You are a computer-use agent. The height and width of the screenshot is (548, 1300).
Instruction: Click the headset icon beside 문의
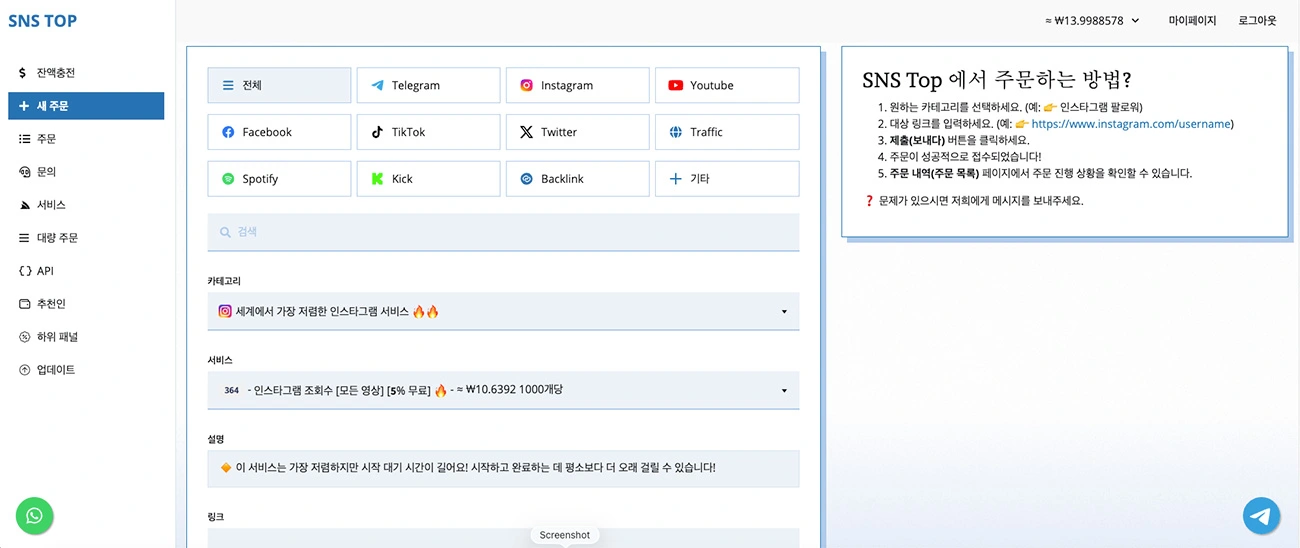[x=24, y=172]
